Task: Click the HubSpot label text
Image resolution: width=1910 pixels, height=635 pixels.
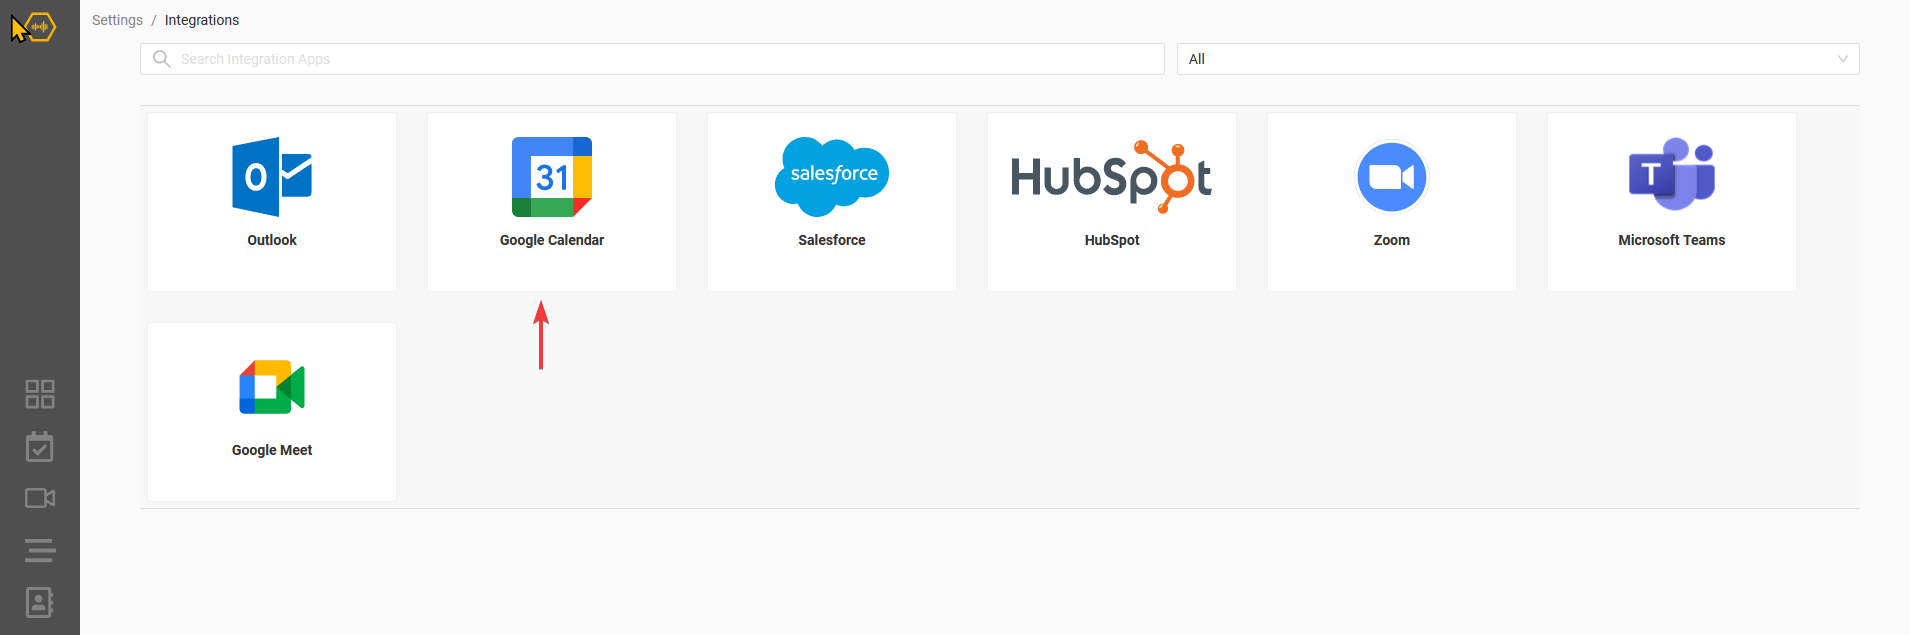Action: pos(1112,240)
